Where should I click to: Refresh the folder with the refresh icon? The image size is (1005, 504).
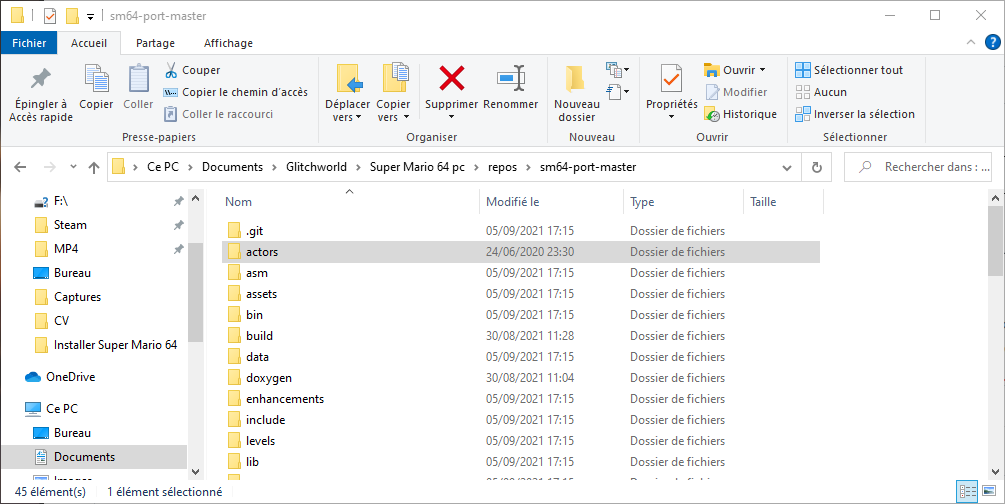(x=817, y=167)
